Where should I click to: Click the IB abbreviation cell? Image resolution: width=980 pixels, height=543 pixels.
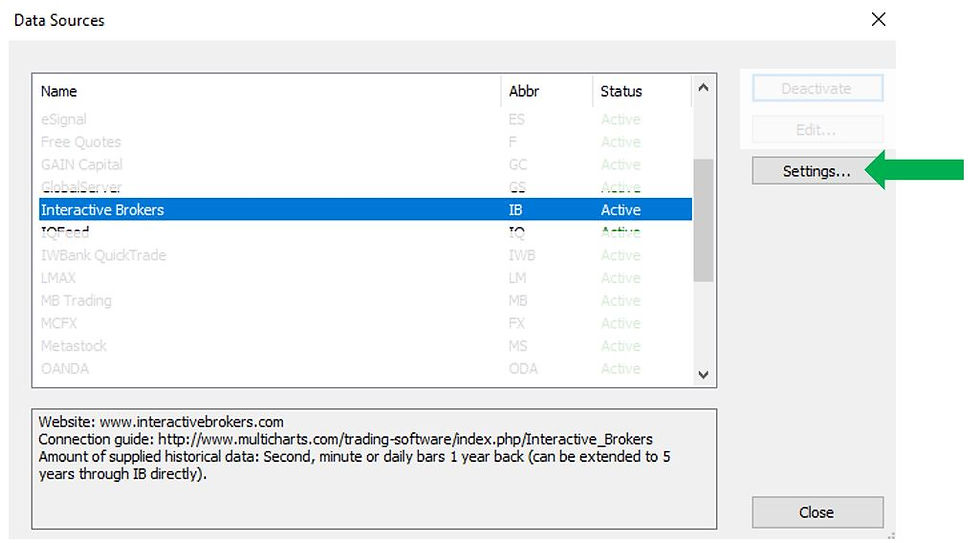[x=516, y=210]
